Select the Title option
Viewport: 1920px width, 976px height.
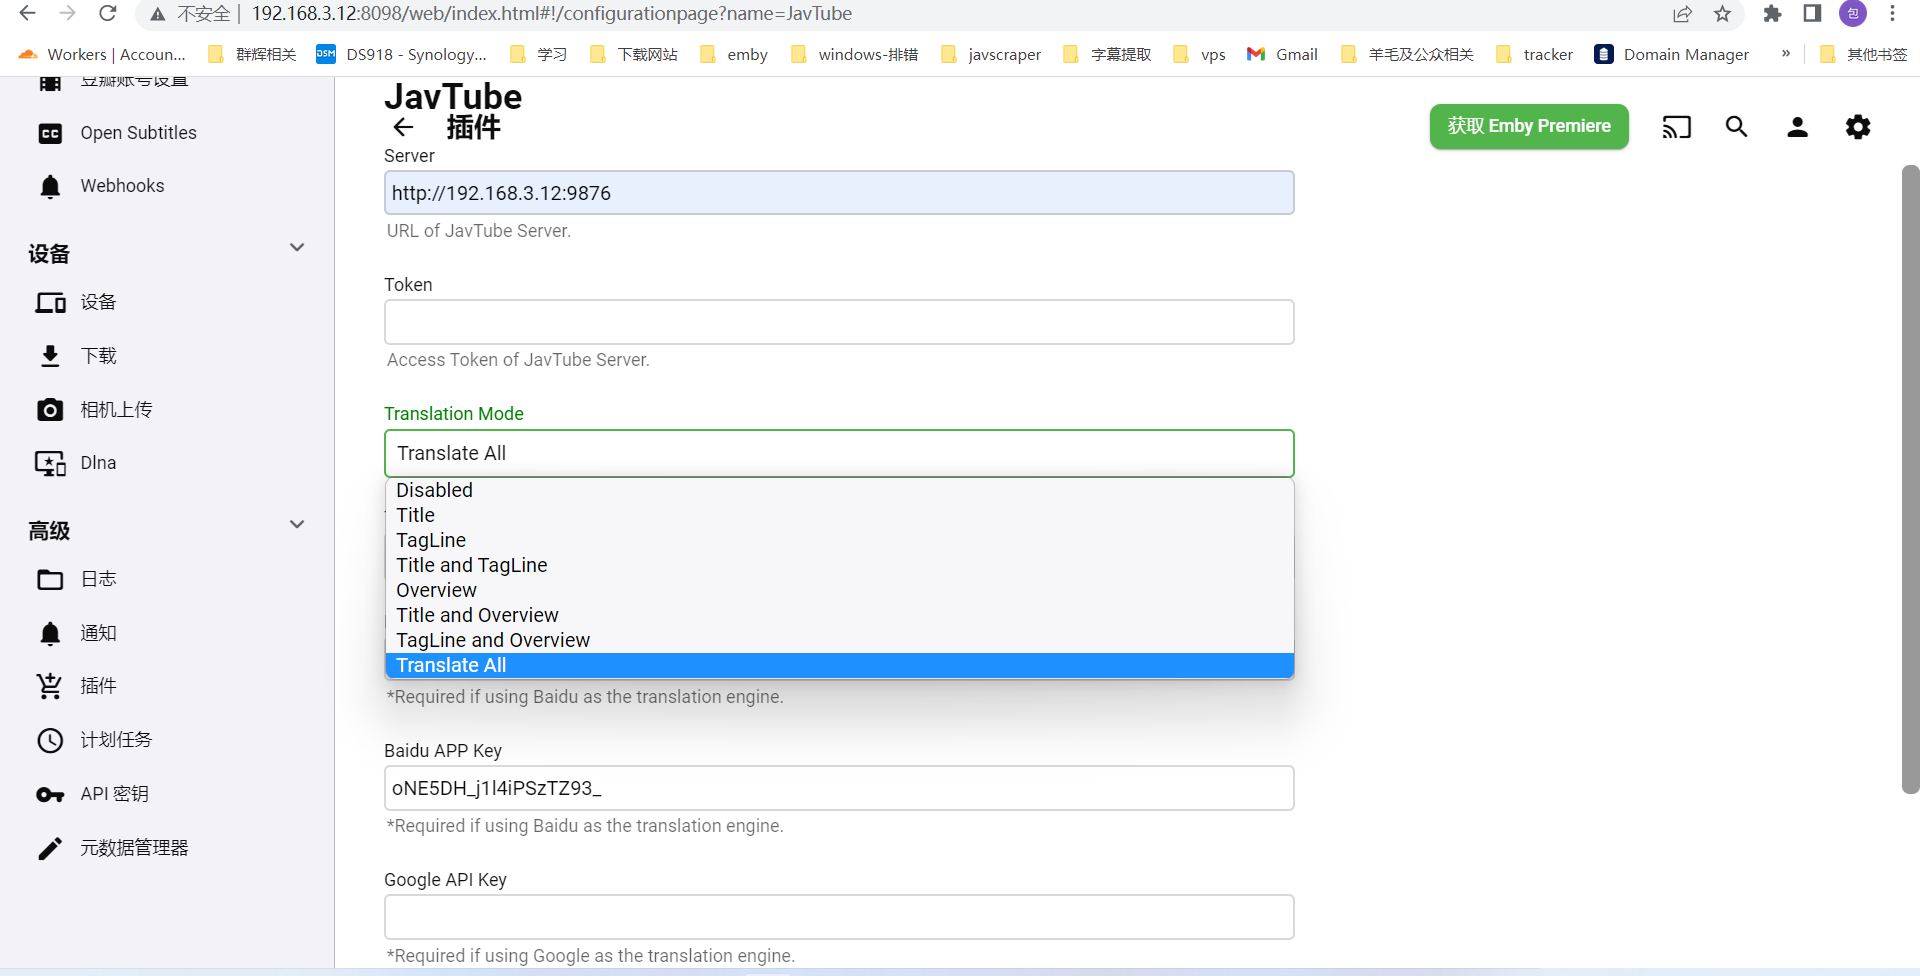click(839, 515)
